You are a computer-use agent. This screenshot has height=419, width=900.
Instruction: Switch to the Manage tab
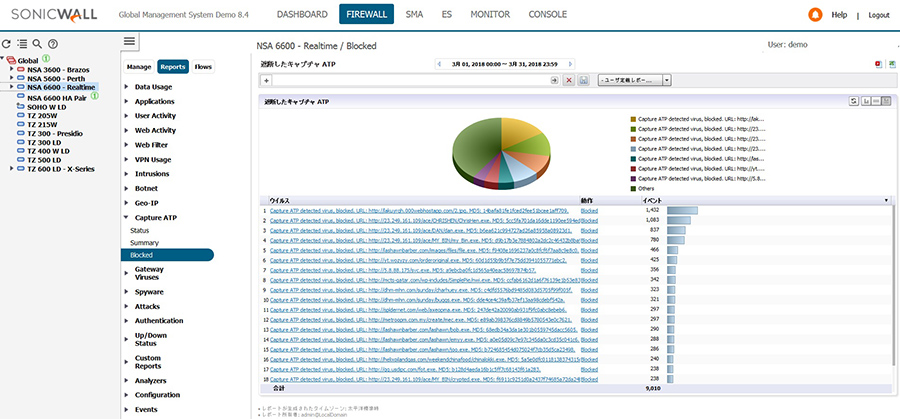click(139, 67)
